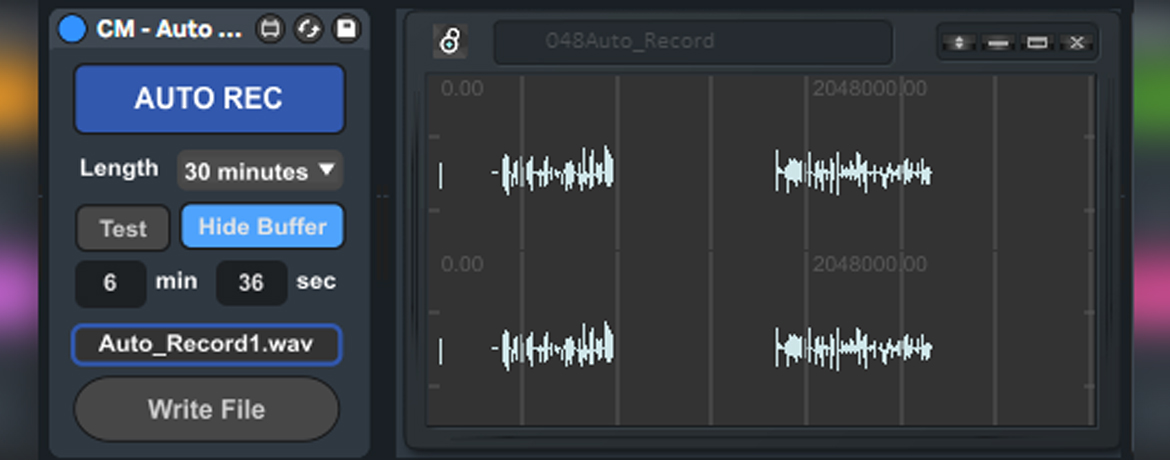Click the lock icon in buffer window
The height and width of the screenshot is (460, 1170).
450,42
